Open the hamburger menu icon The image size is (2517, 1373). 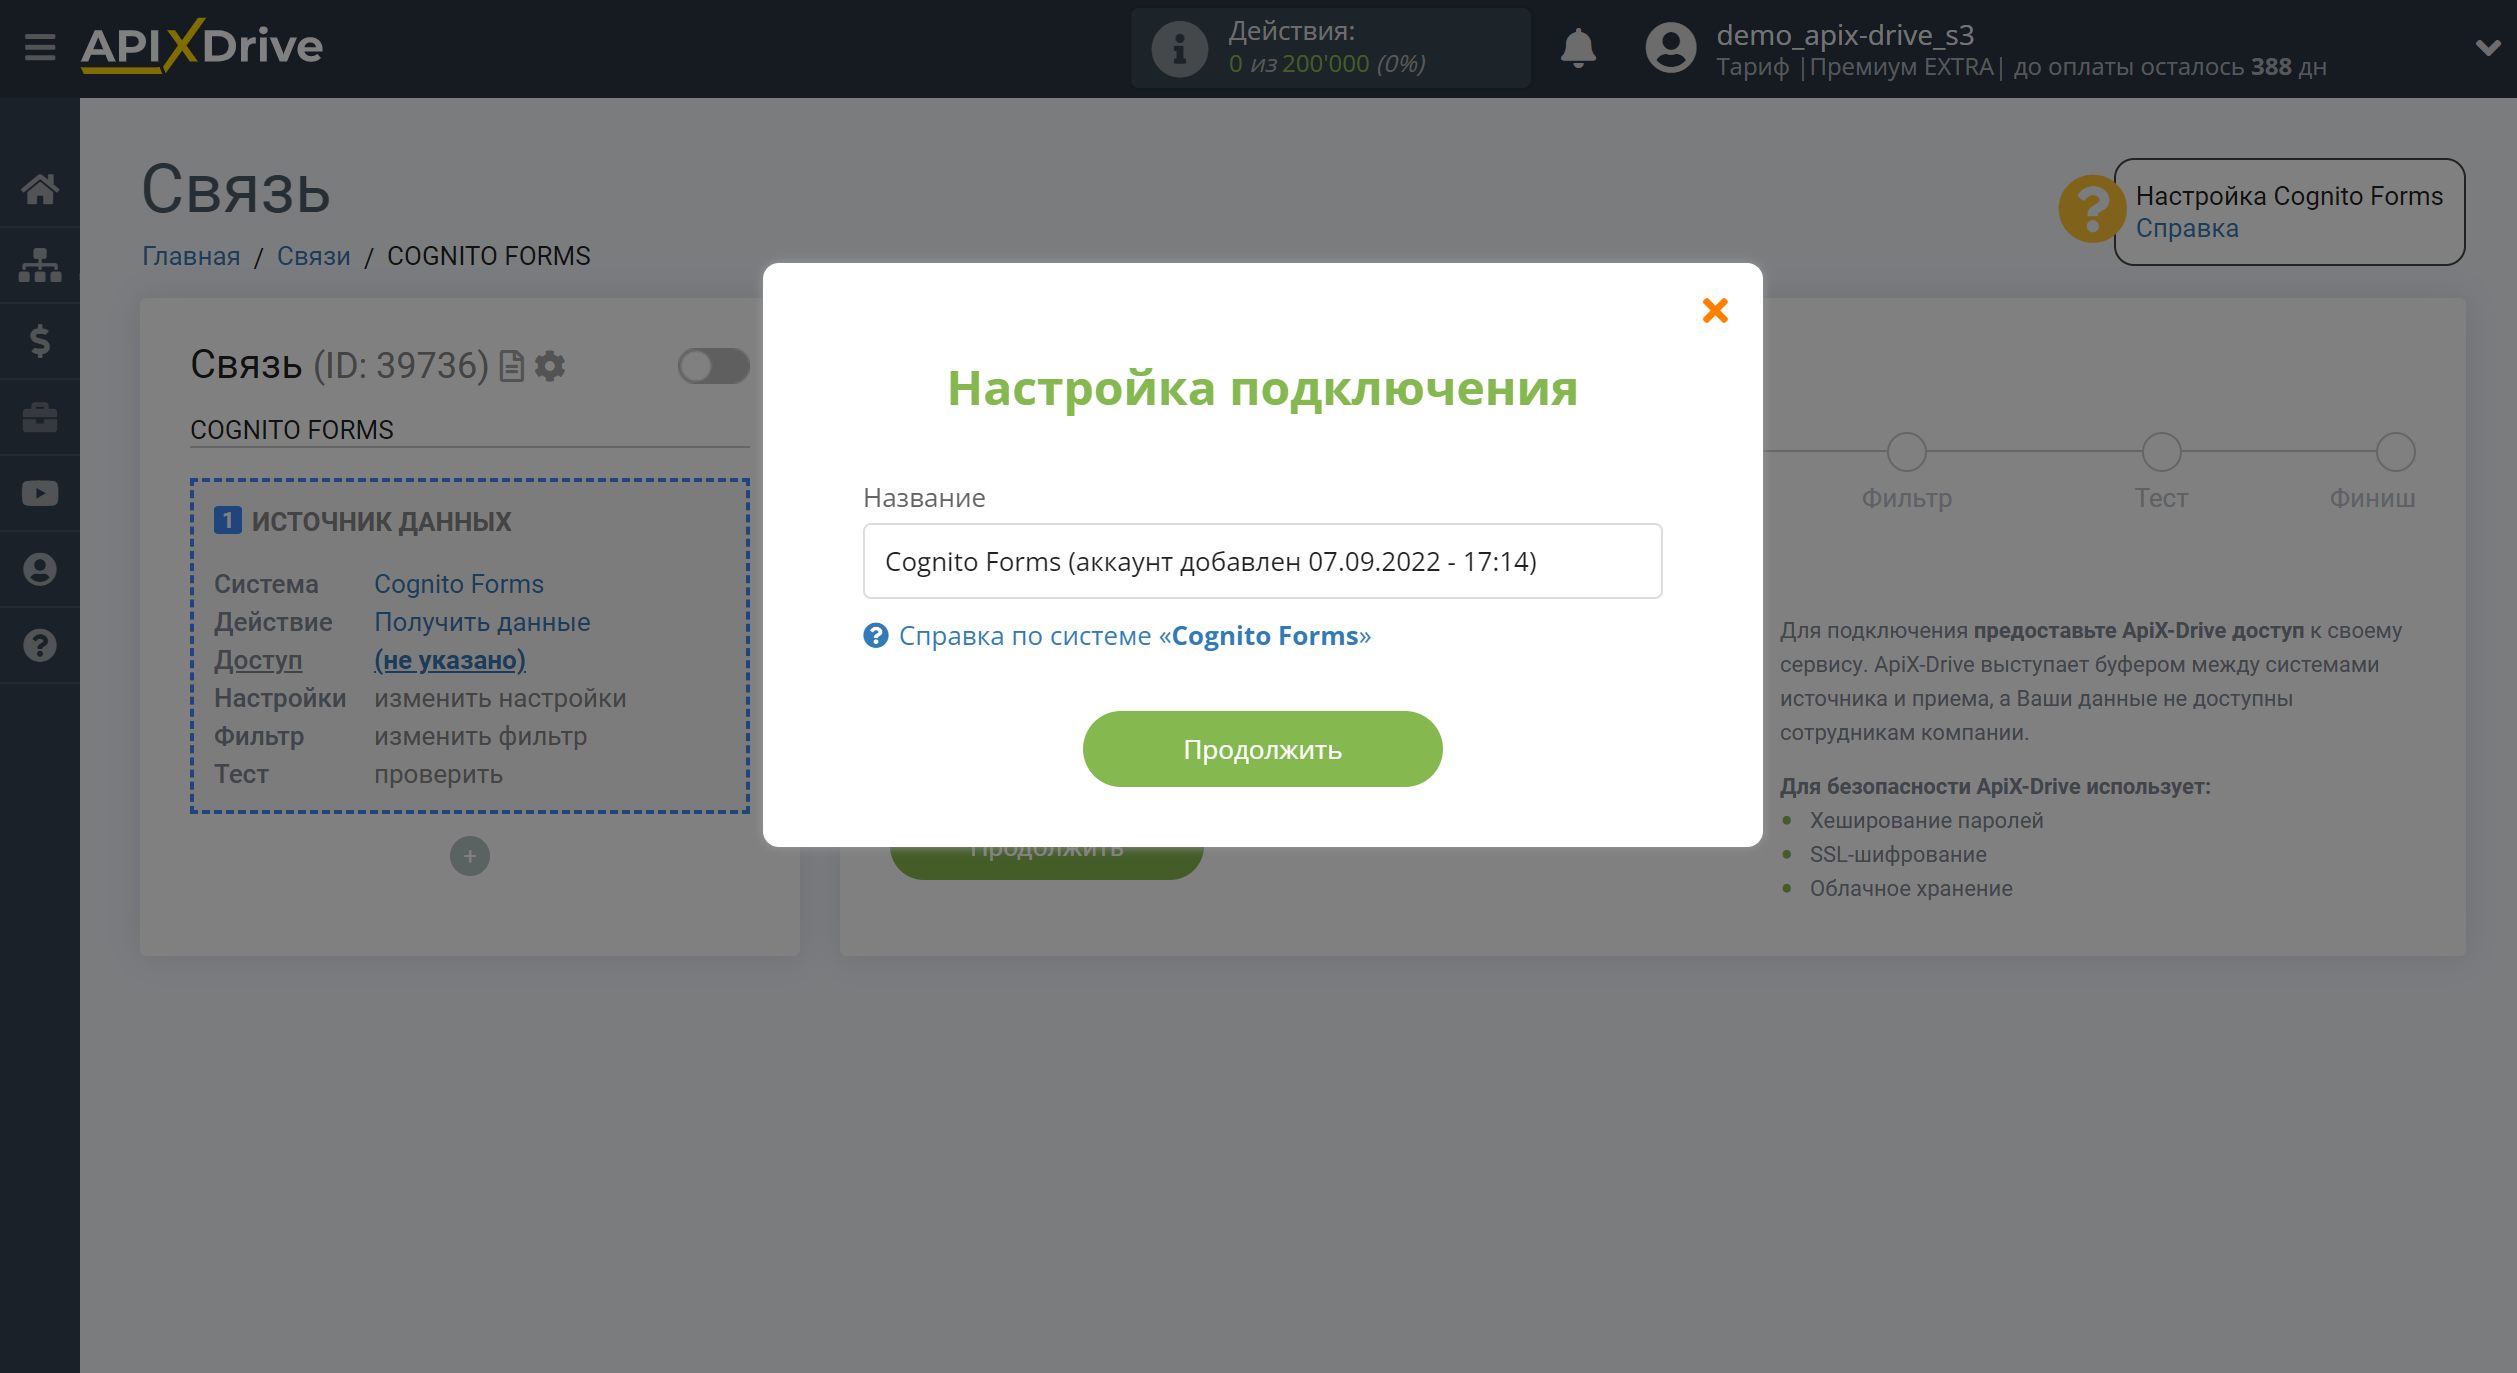click(x=40, y=47)
